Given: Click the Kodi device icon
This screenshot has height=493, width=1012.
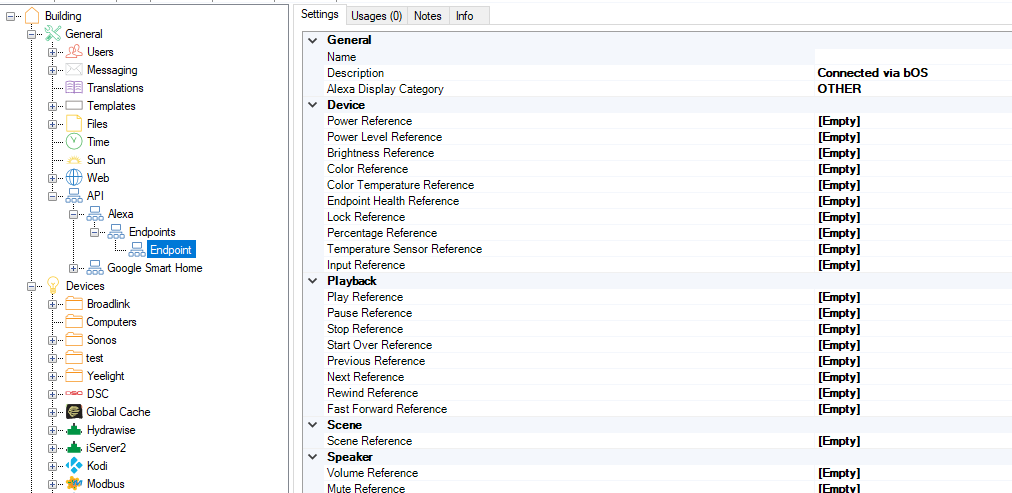Looking at the screenshot, I should coord(74,466).
